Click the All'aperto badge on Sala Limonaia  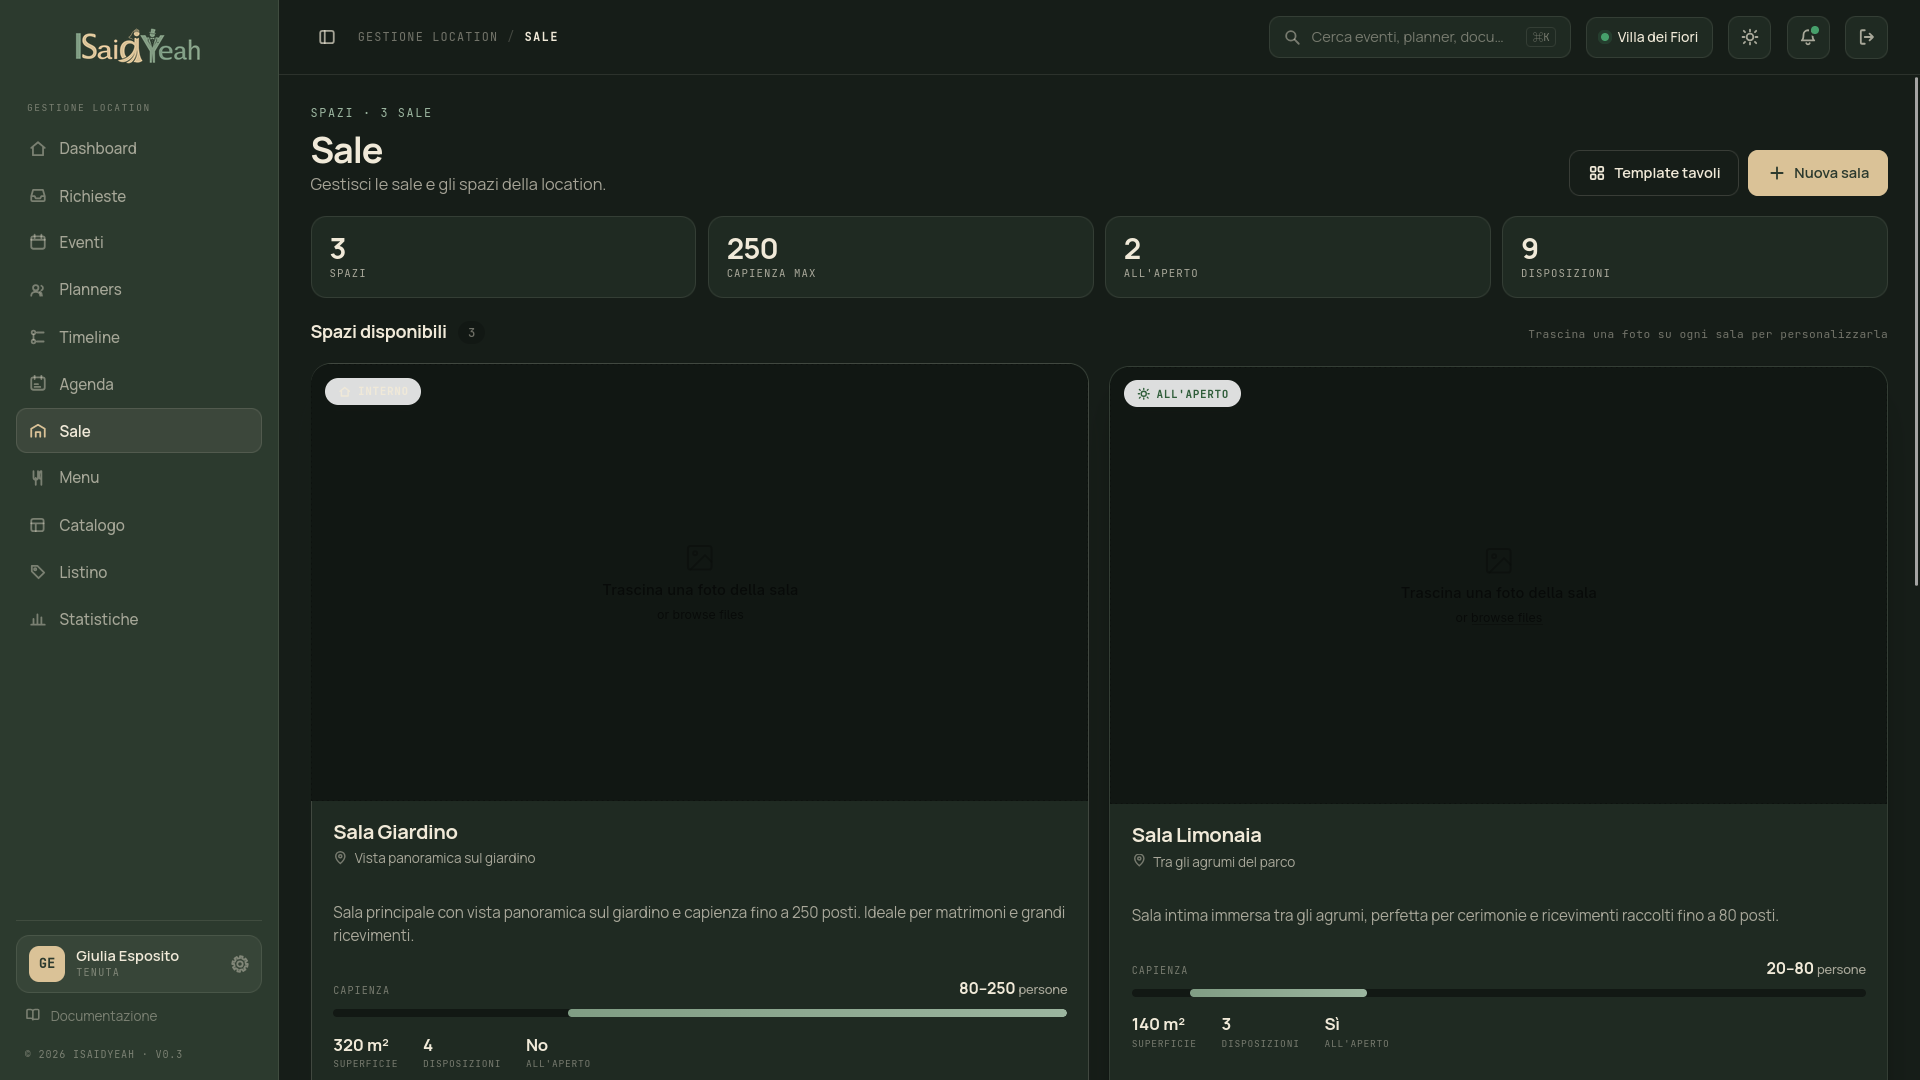[x=1182, y=394]
